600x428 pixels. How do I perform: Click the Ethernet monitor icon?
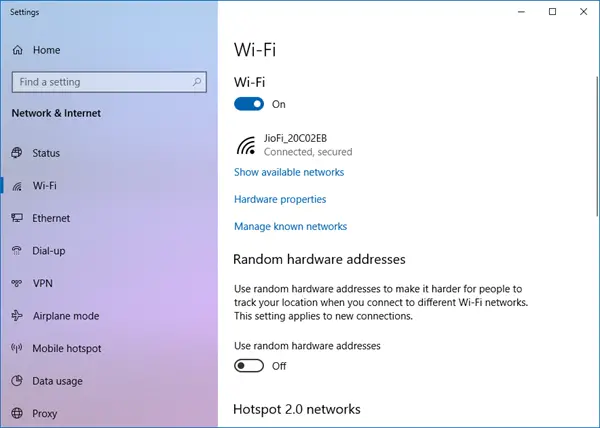pyautogui.click(x=17, y=218)
